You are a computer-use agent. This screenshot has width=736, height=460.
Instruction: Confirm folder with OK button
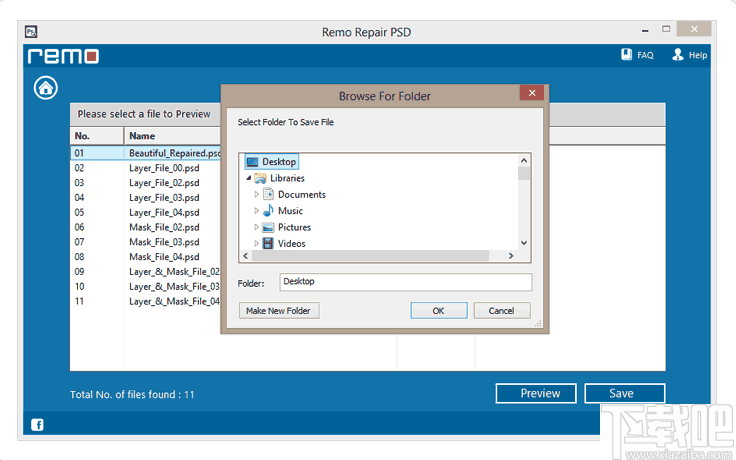click(x=438, y=311)
